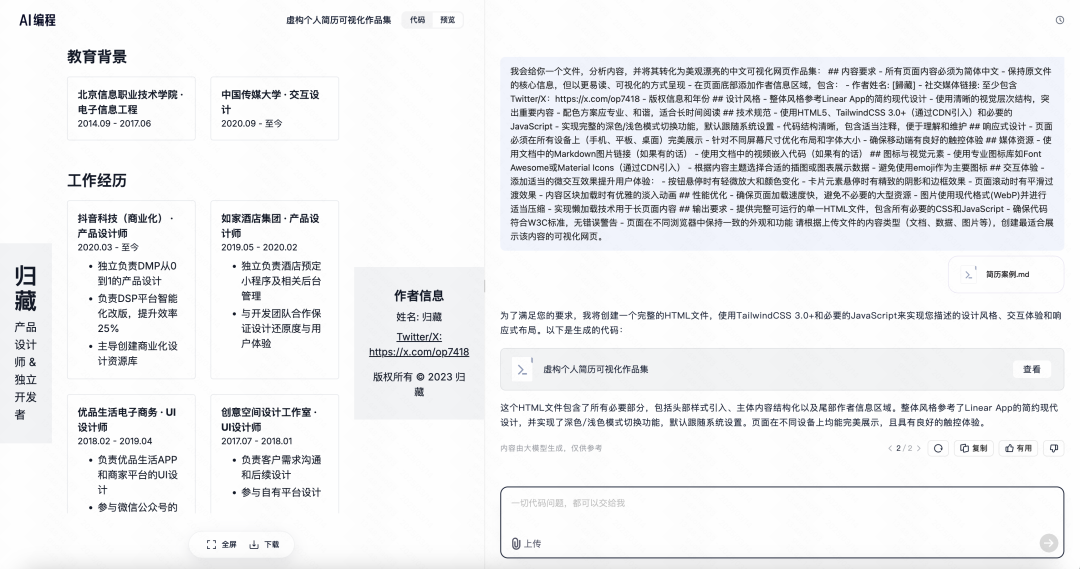Click the 中国传媒大学 · 交互设计 card
This screenshot has width=1080, height=569.
[x=274, y=108]
